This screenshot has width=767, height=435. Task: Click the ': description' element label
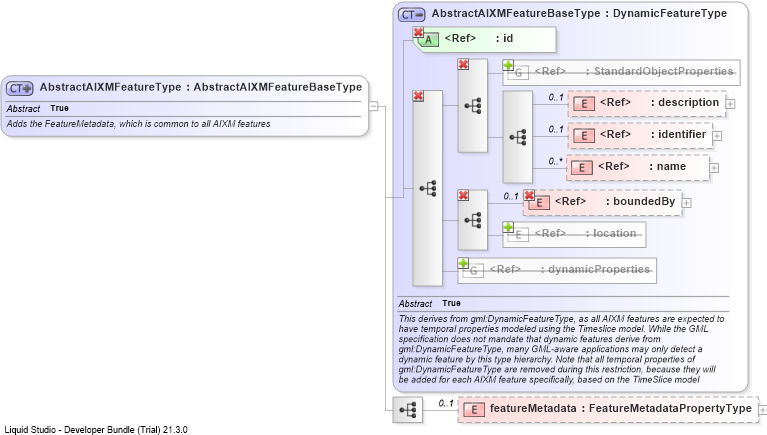(685, 102)
